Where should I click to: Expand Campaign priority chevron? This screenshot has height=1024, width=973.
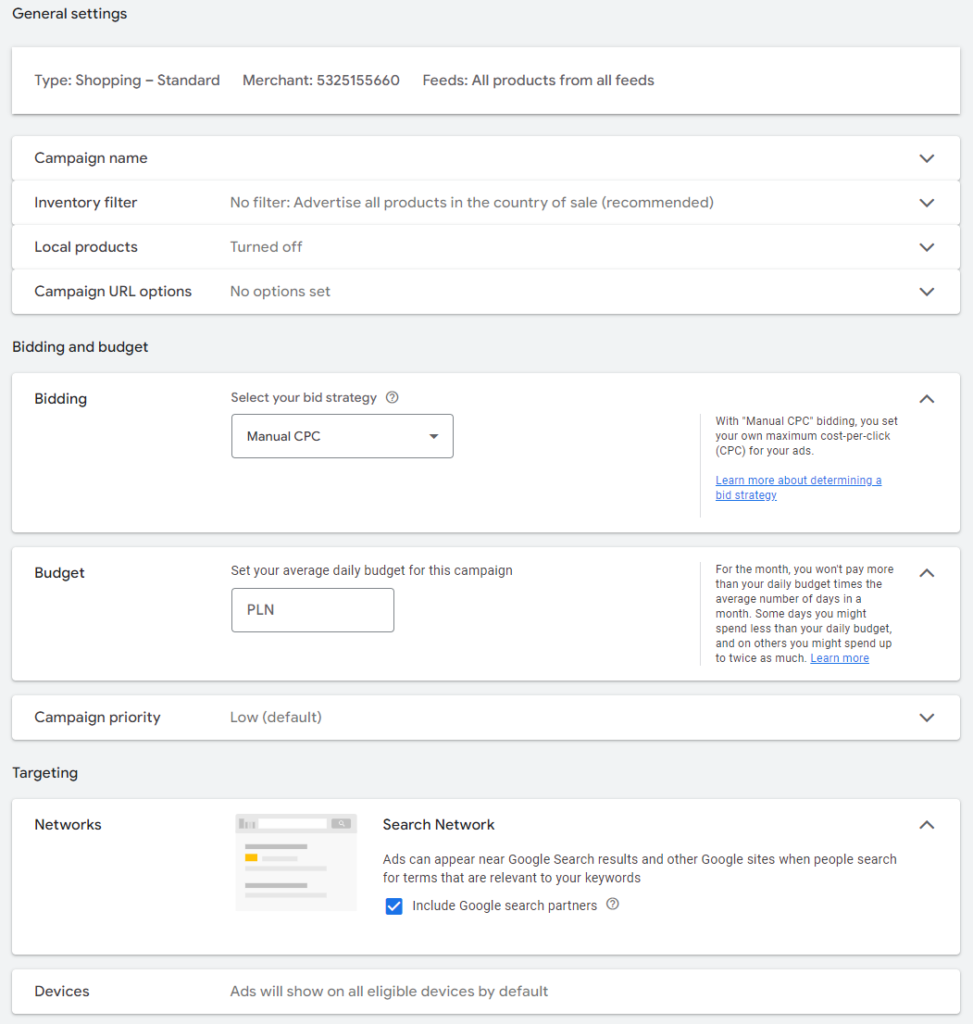[927, 717]
